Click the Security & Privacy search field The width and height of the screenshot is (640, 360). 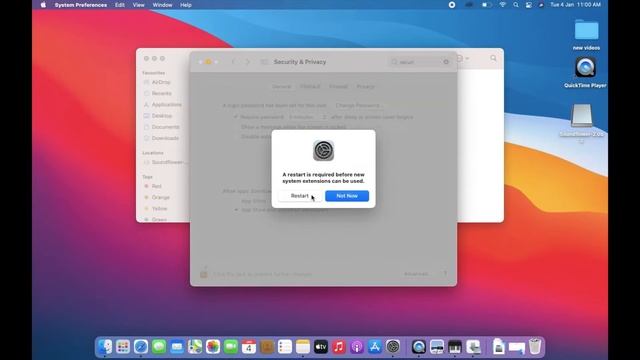420,62
